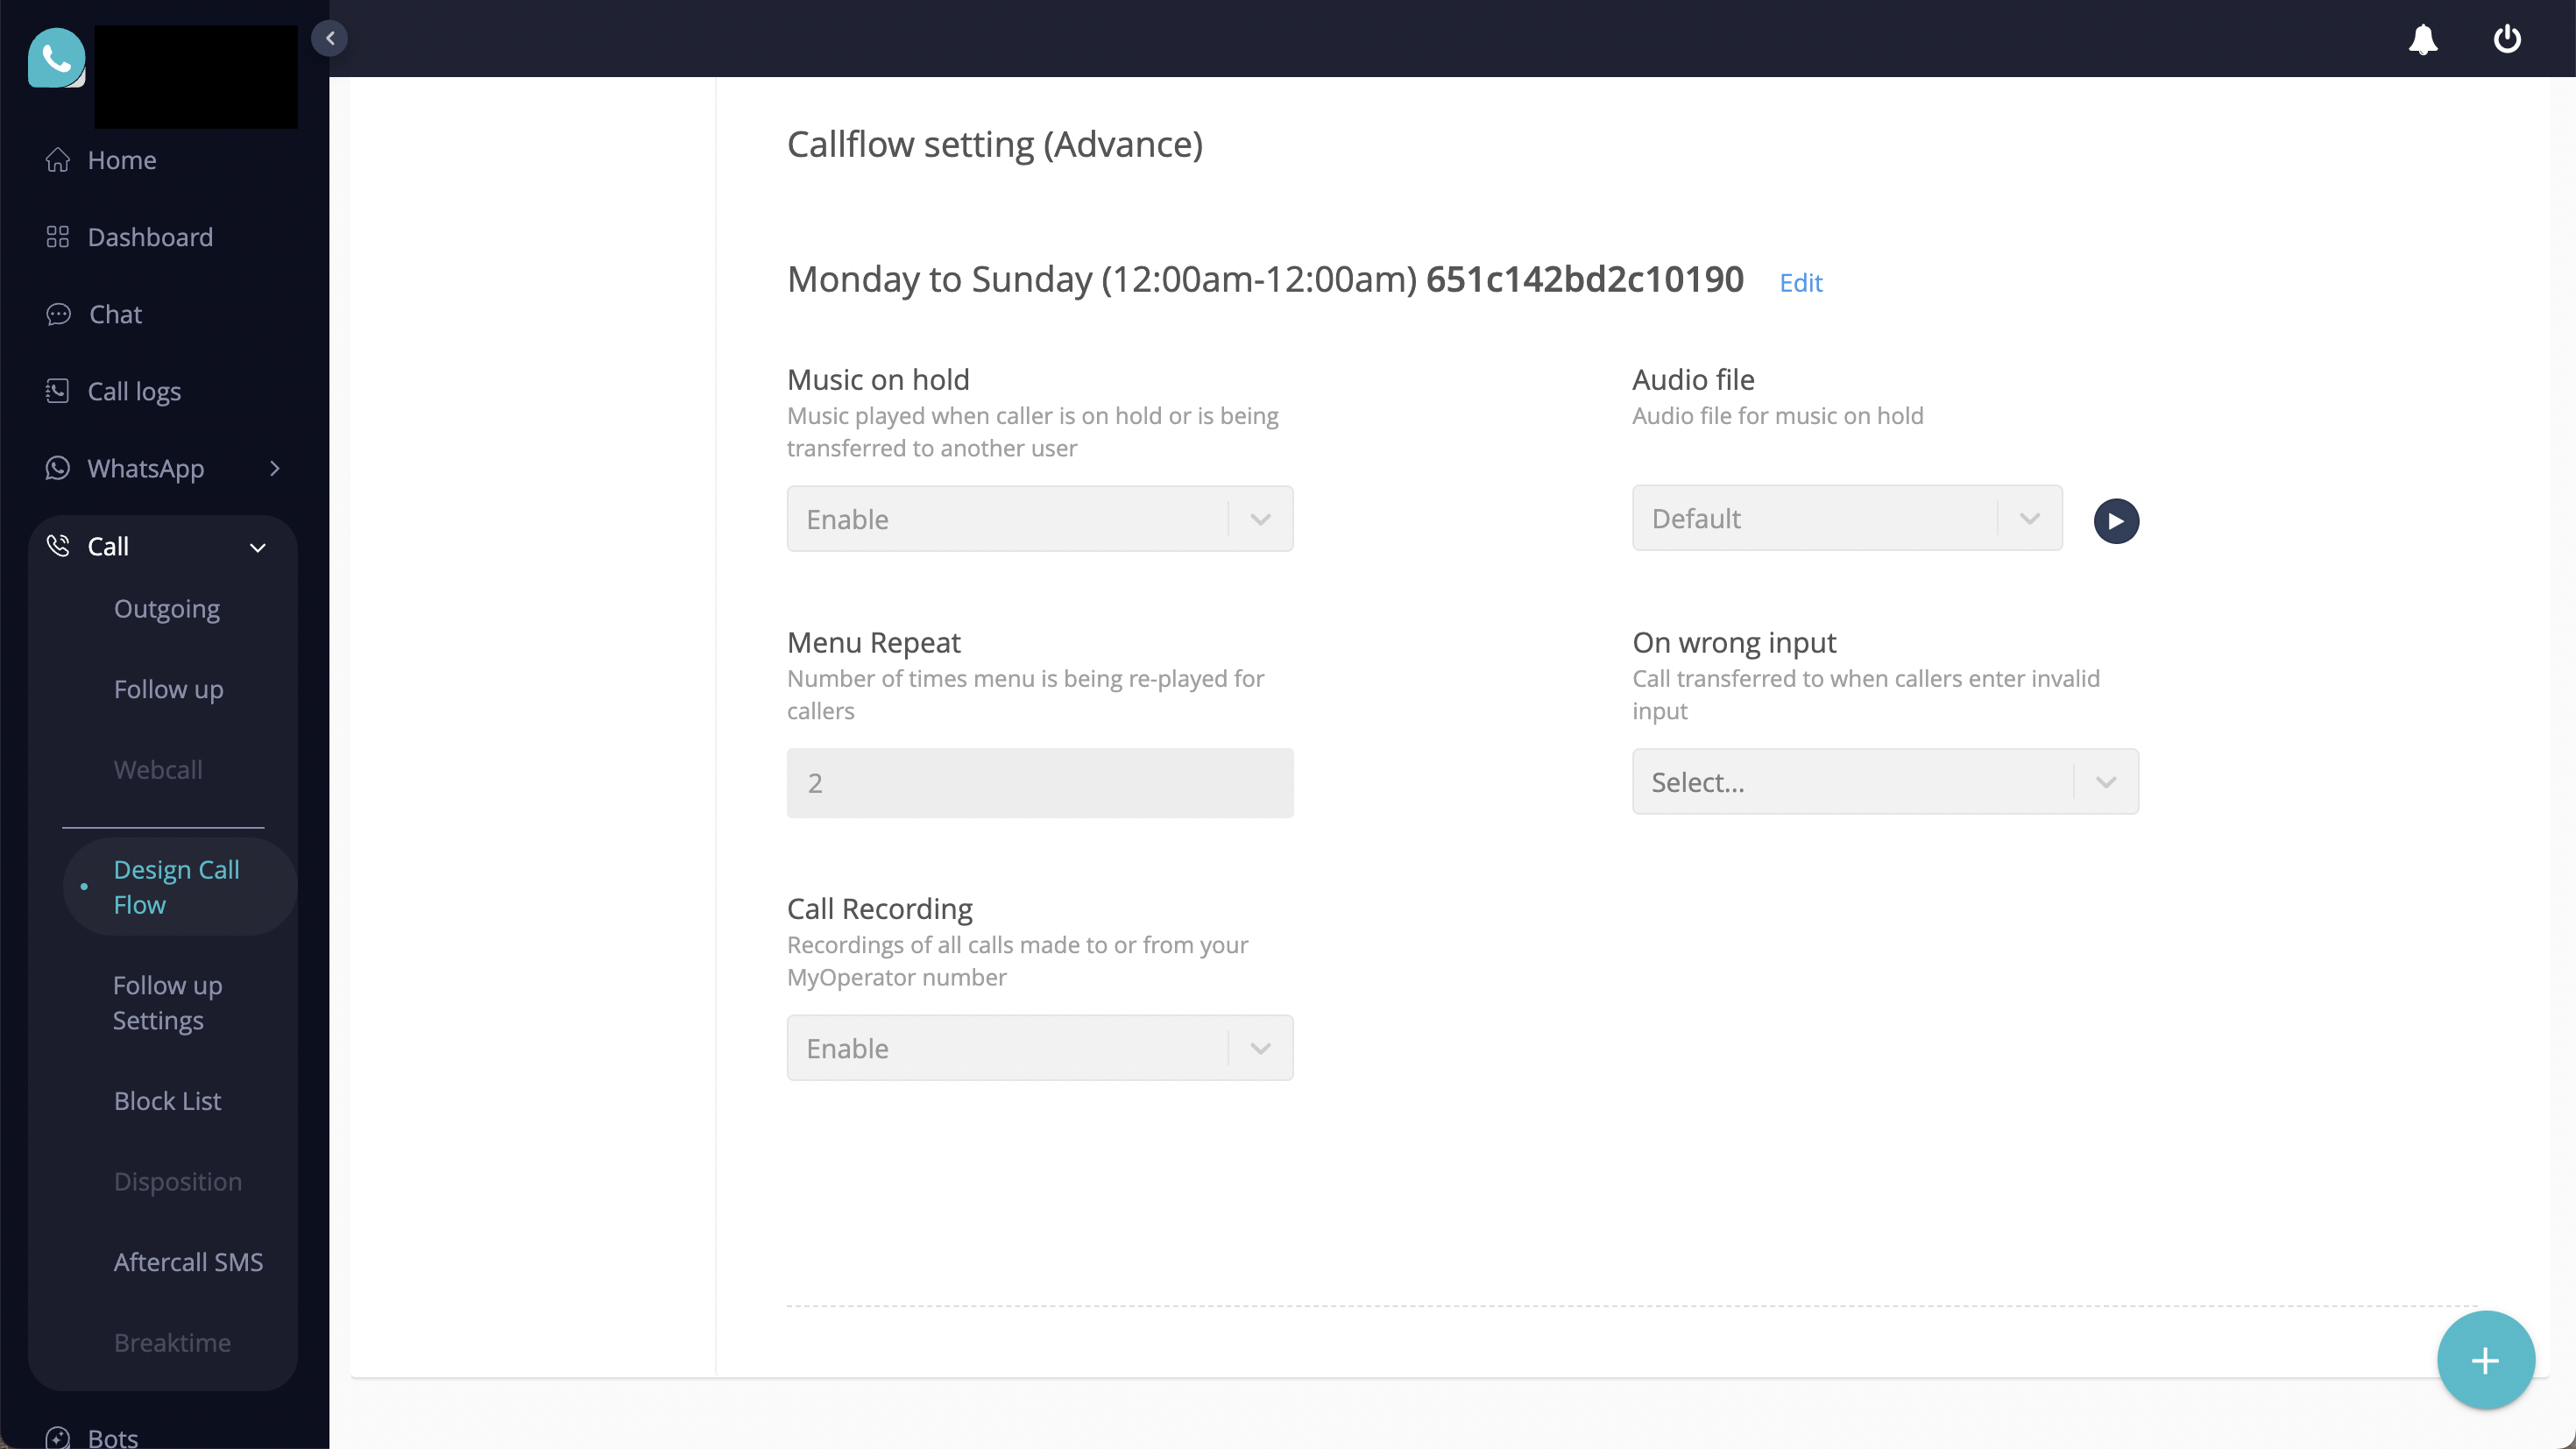Open the Home section from sidebar
The width and height of the screenshot is (2576, 1449).
point(121,159)
